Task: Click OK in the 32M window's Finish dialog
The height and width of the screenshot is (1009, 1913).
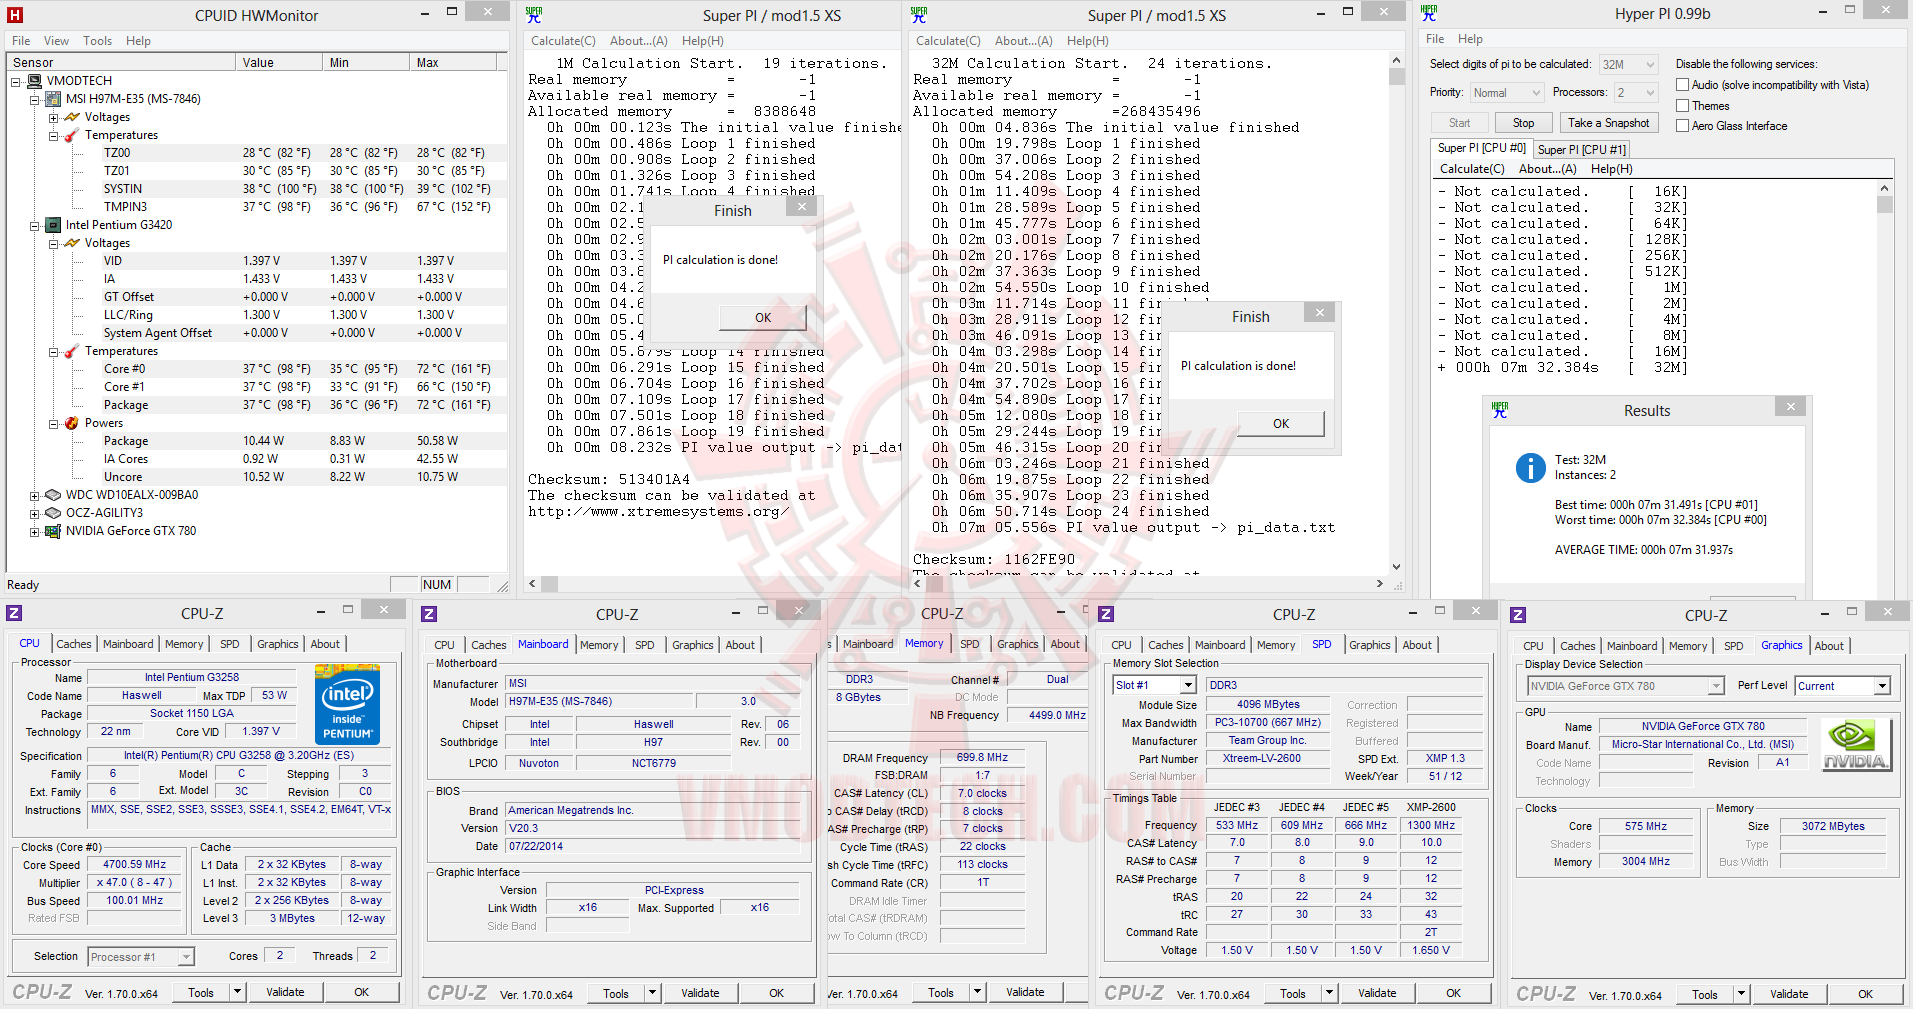Action: click(x=1281, y=424)
